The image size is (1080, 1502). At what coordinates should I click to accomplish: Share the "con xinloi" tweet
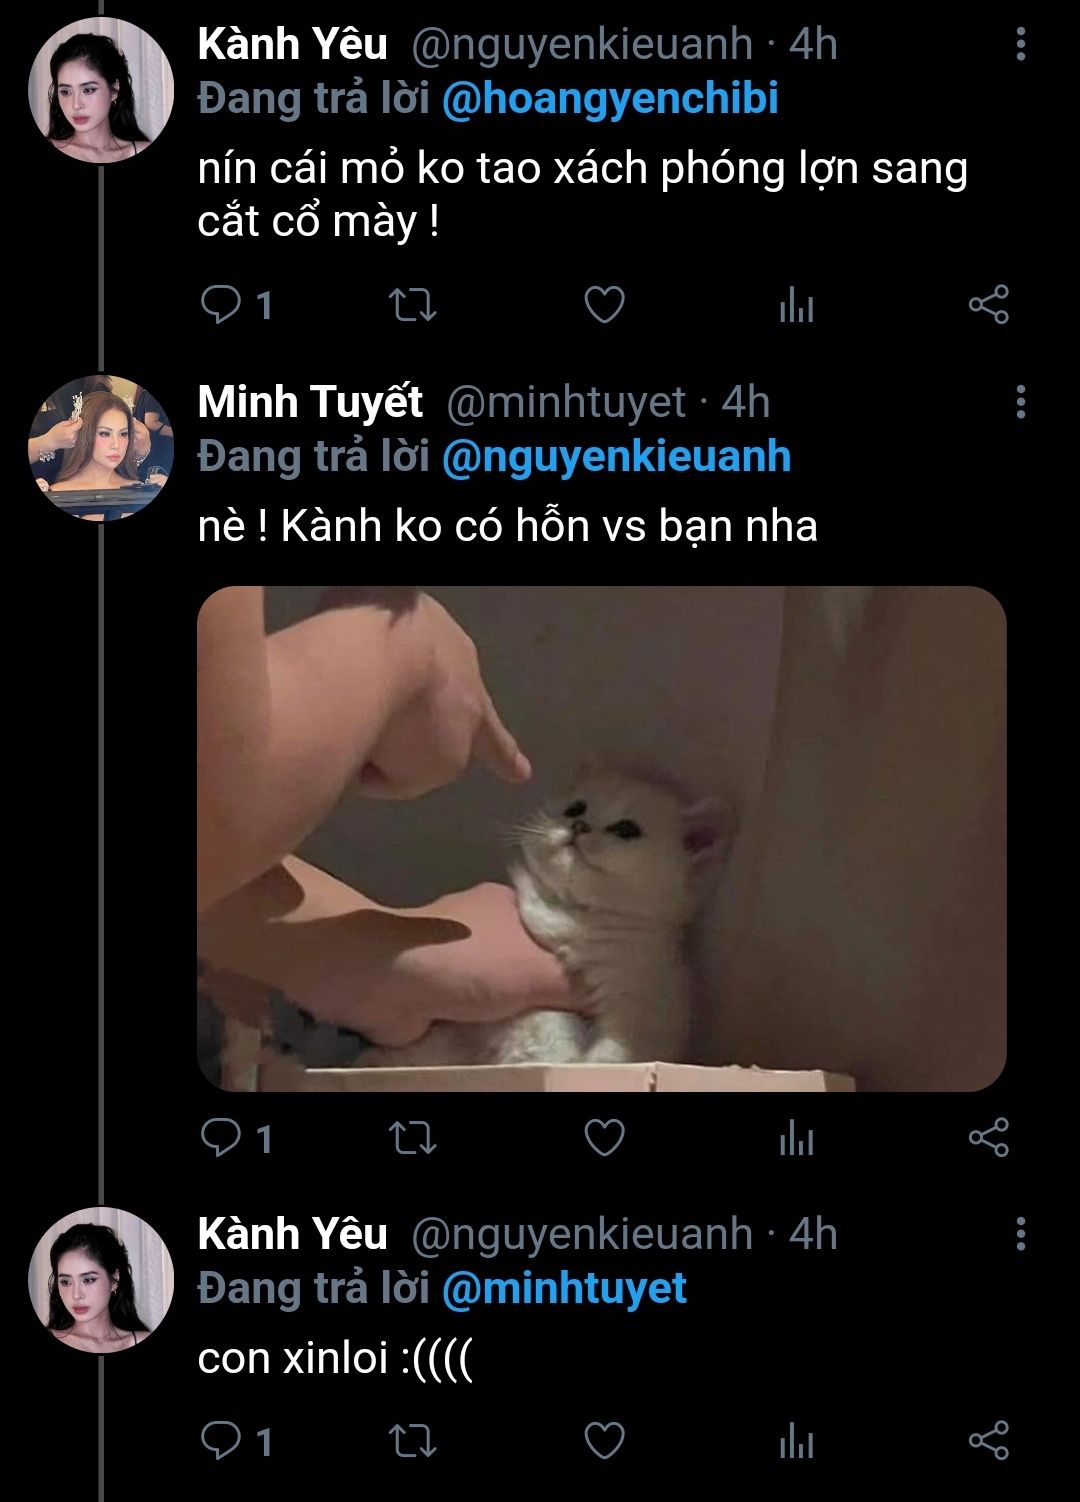[988, 1441]
